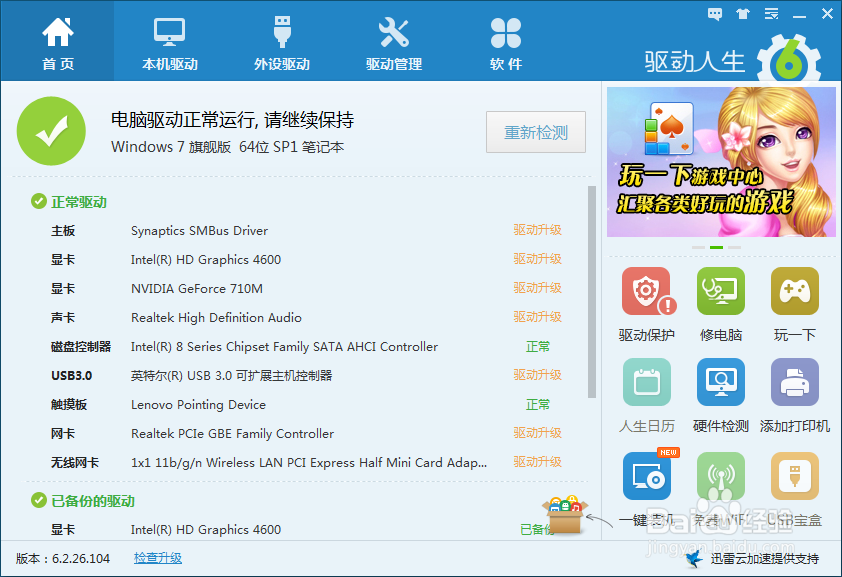Click the software box icon near the list bottom

(x=565, y=515)
